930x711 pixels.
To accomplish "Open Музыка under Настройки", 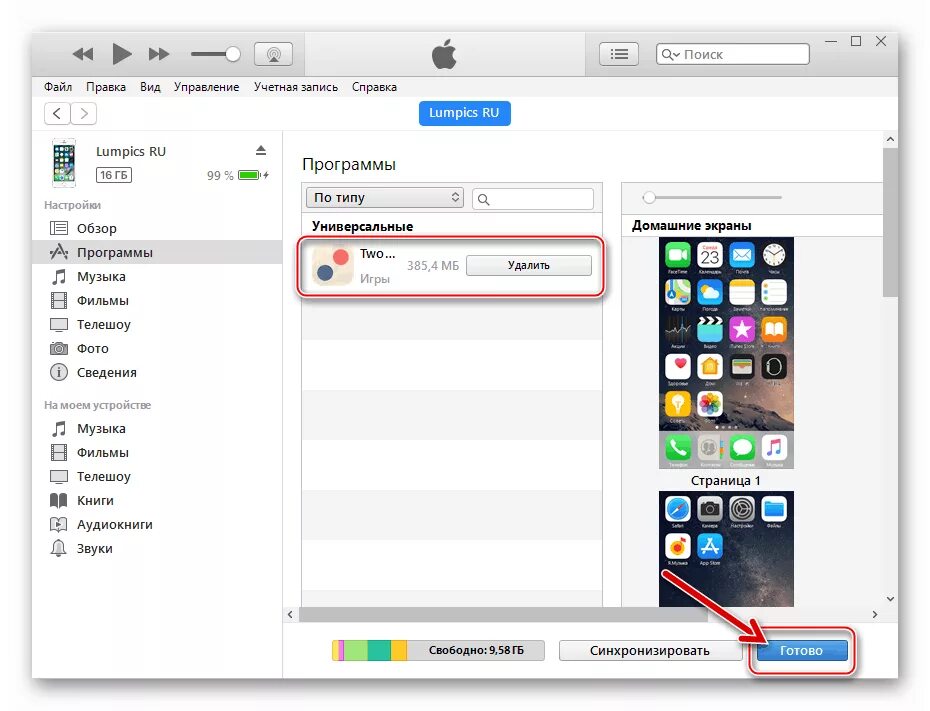I will pyautogui.click(x=157, y=276).
